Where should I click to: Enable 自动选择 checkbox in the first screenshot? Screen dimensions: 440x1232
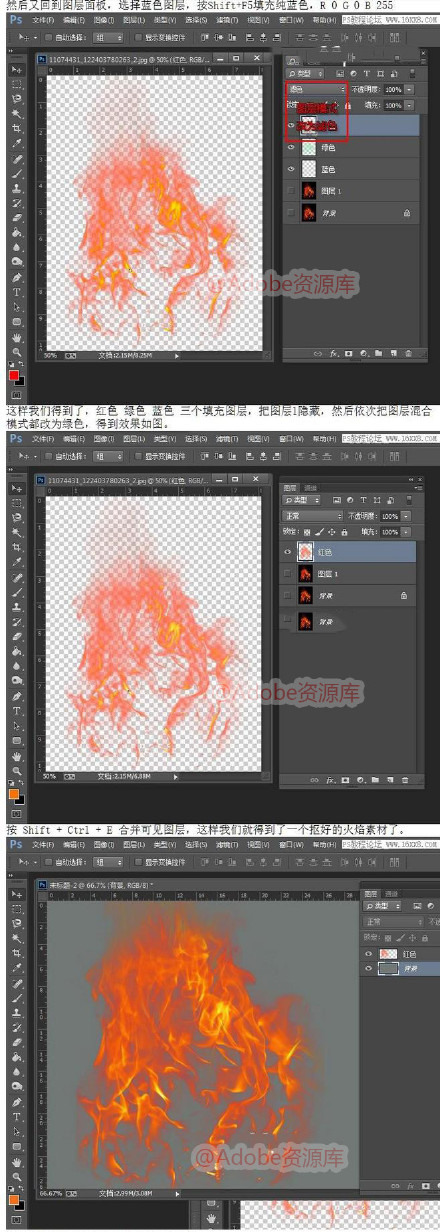[x=48, y=37]
